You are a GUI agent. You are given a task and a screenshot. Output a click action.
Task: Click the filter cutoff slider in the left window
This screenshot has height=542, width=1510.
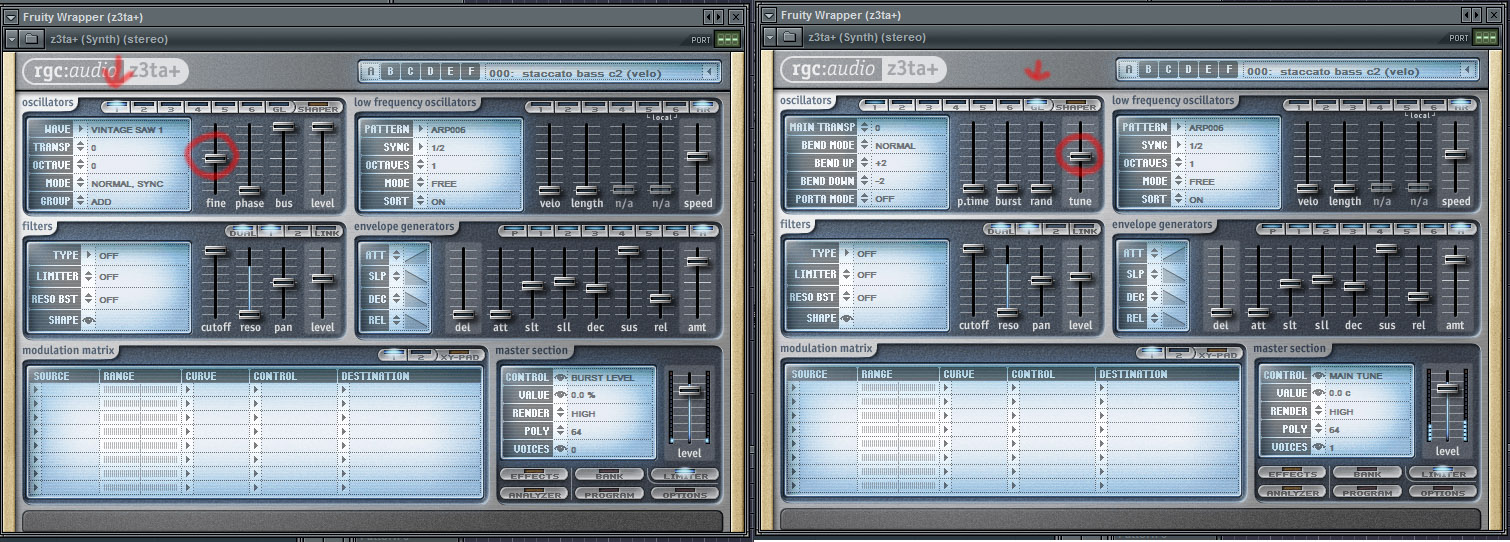(x=216, y=251)
